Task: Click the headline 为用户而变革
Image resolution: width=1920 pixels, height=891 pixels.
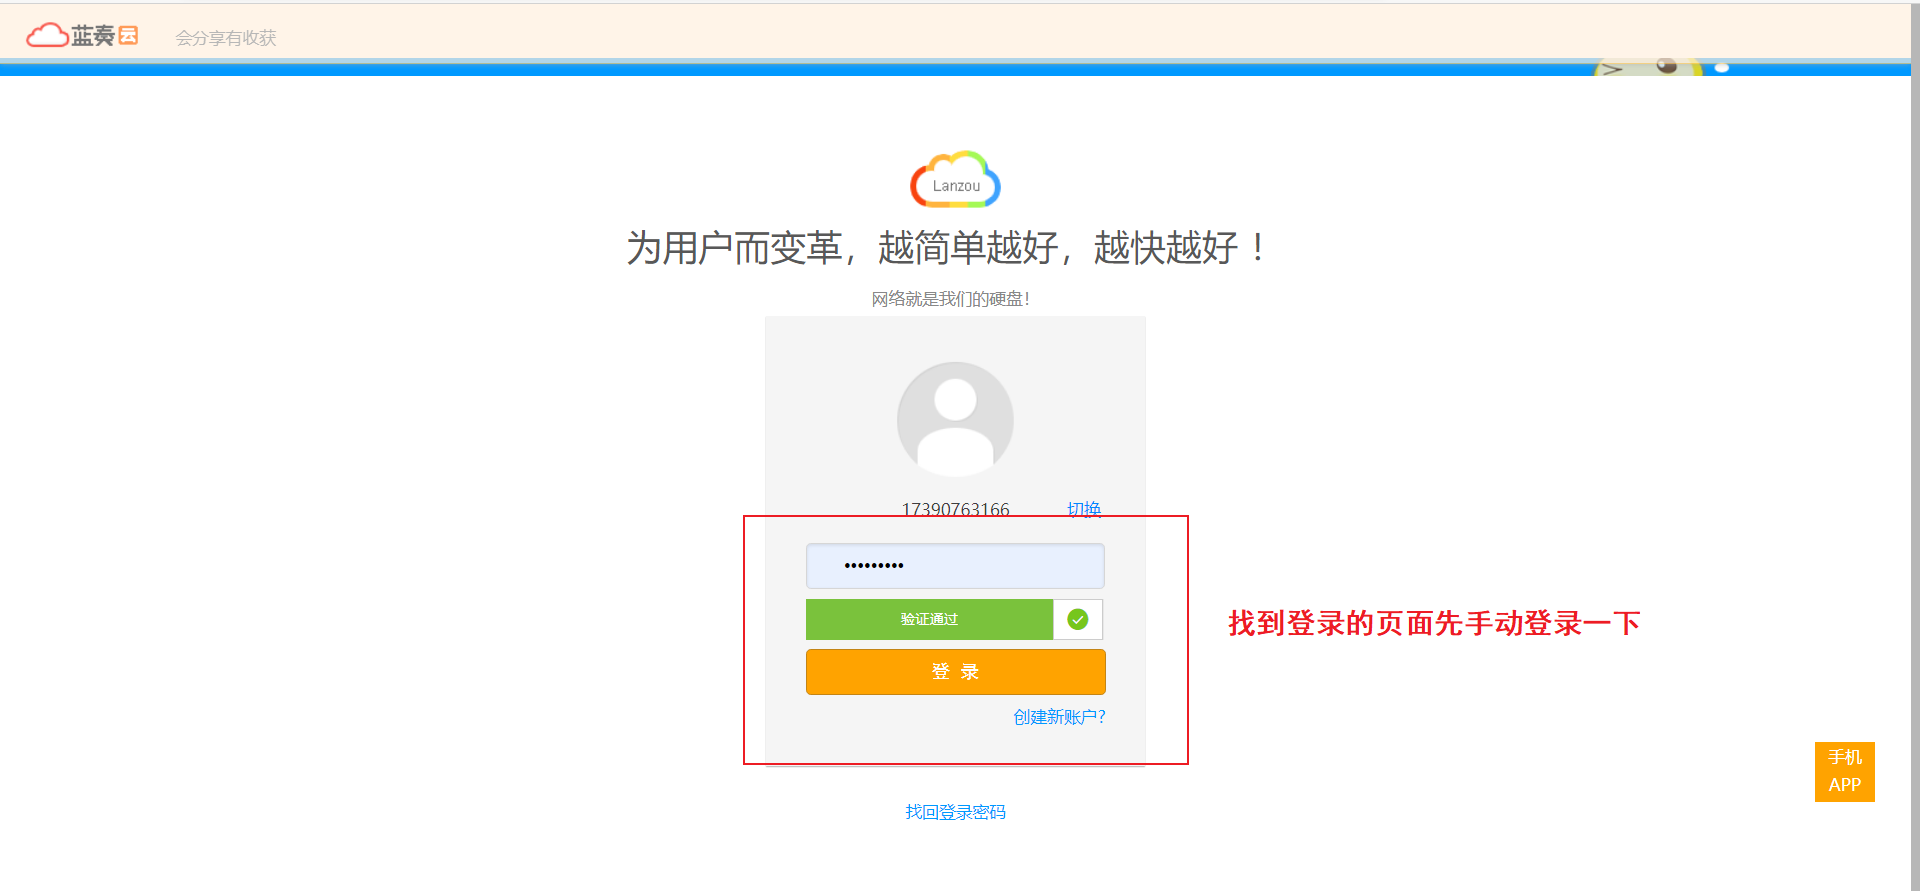Action: pos(734,248)
